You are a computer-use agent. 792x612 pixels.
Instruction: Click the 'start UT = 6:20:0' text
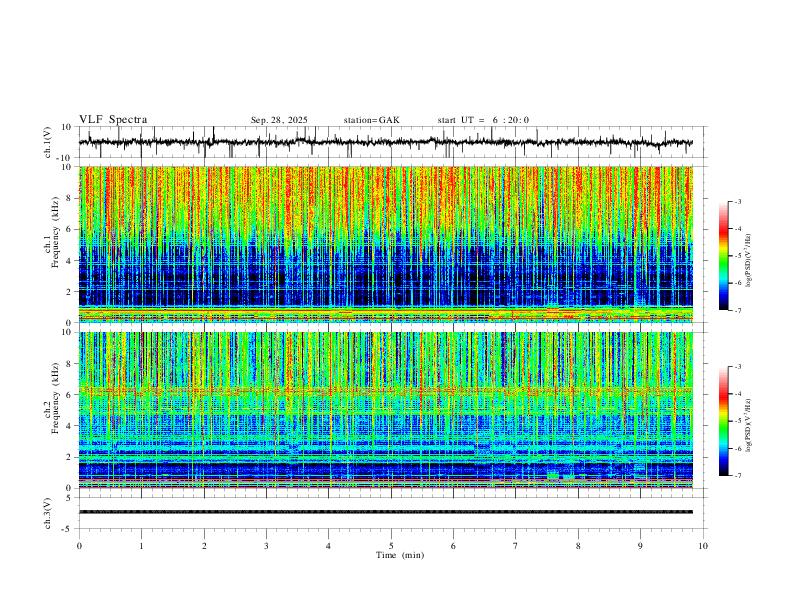pyautogui.click(x=483, y=120)
